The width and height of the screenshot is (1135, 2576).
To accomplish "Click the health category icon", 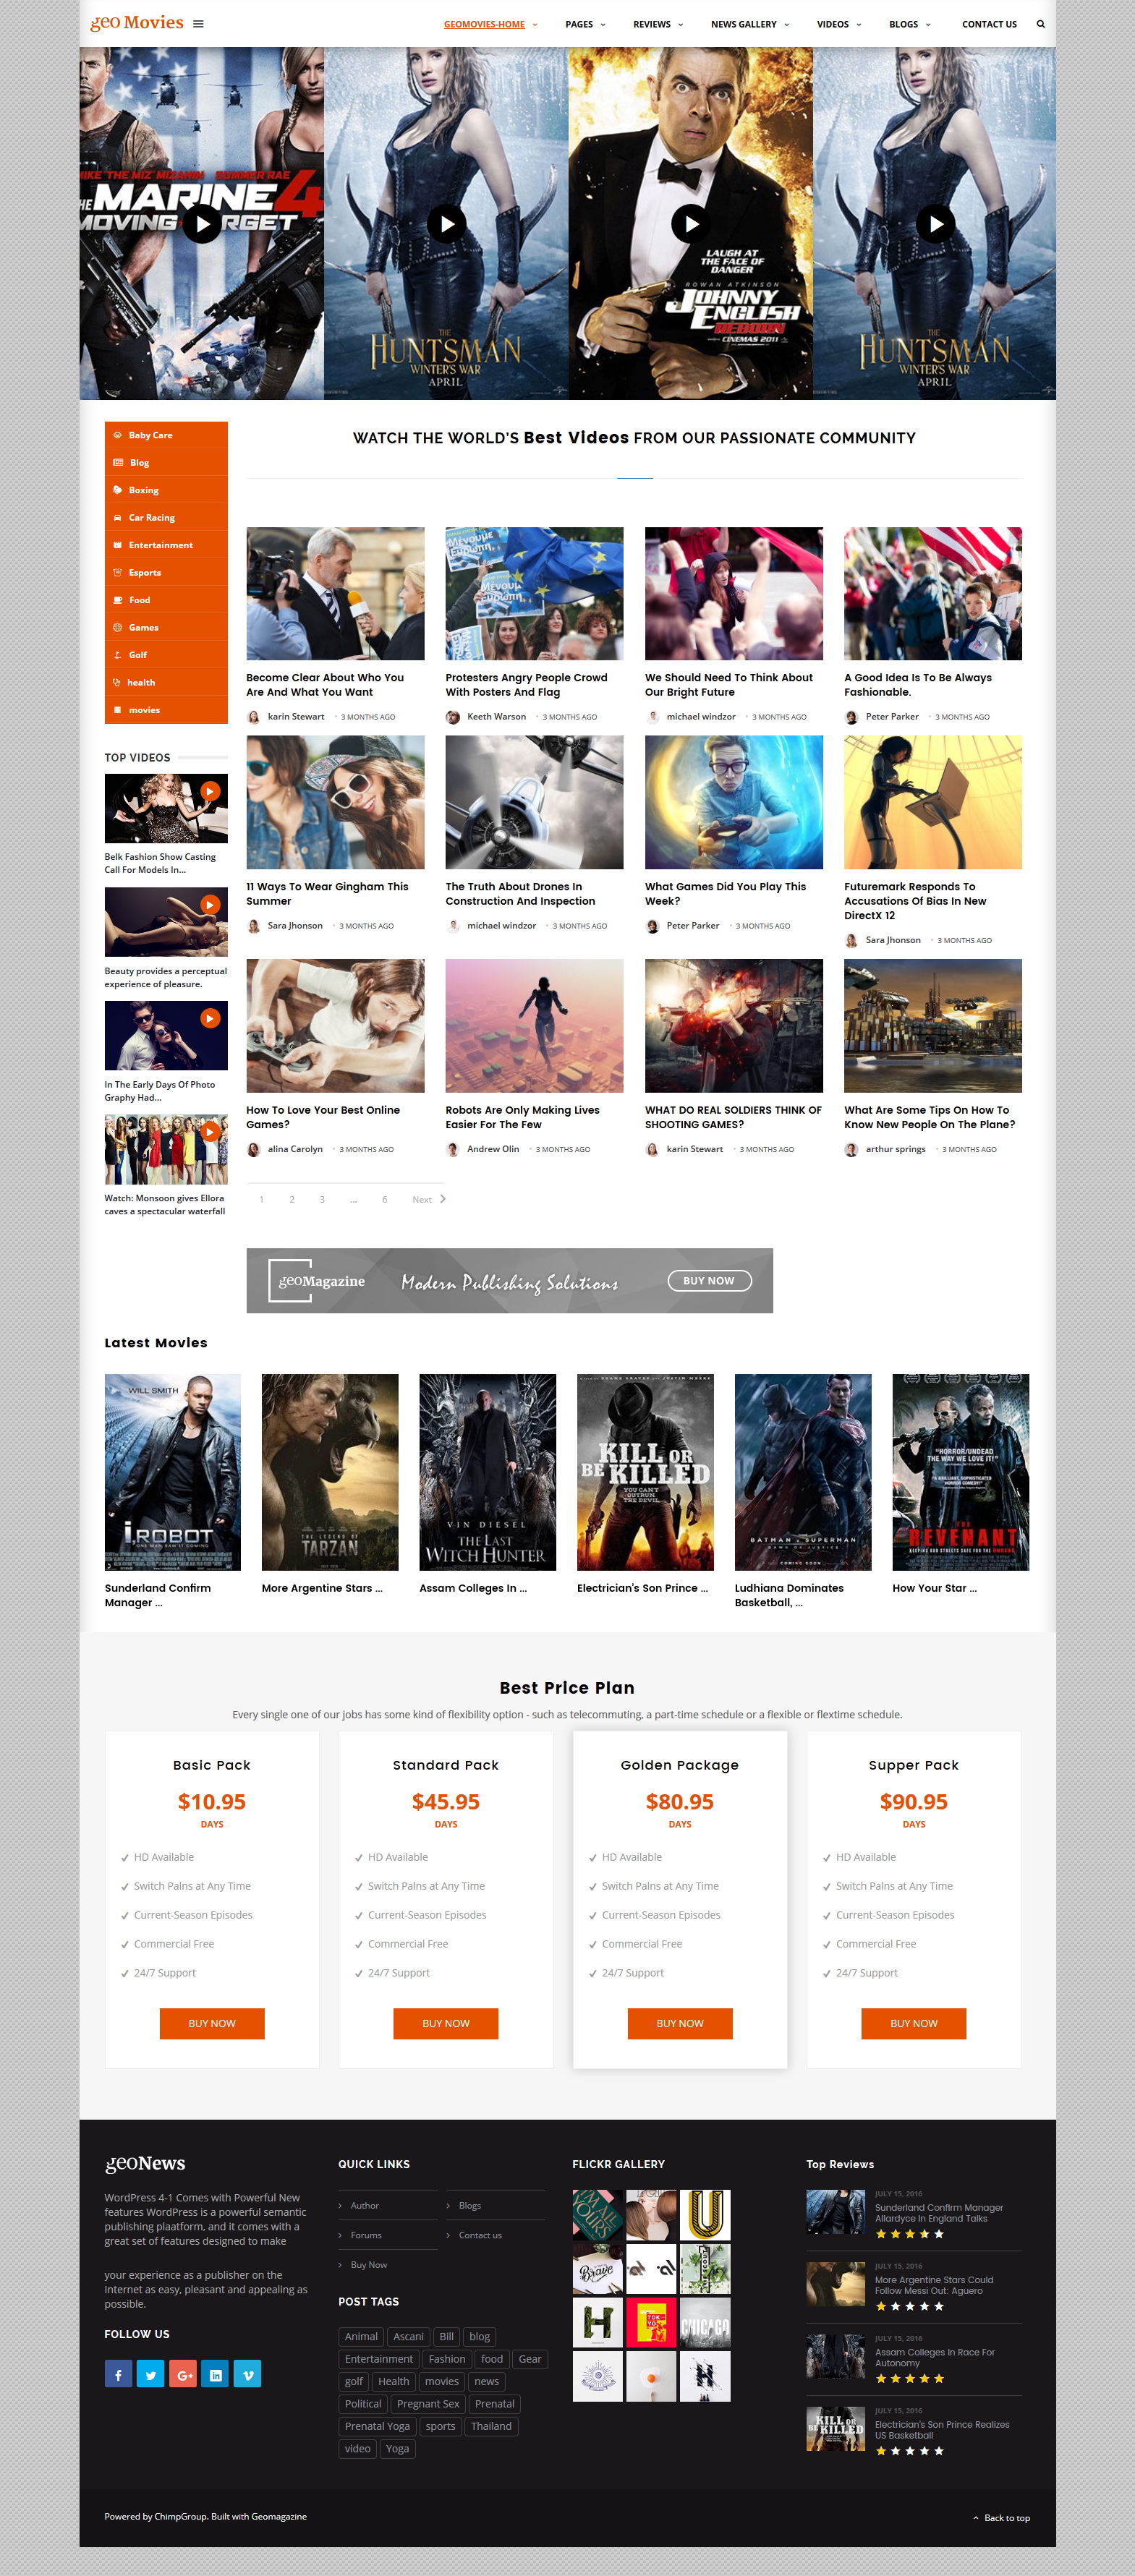I will click(x=117, y=682).
